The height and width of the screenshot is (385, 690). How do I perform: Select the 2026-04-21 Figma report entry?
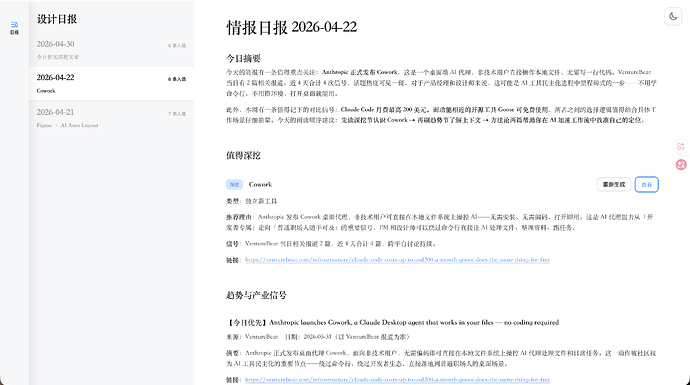point(111,118)
